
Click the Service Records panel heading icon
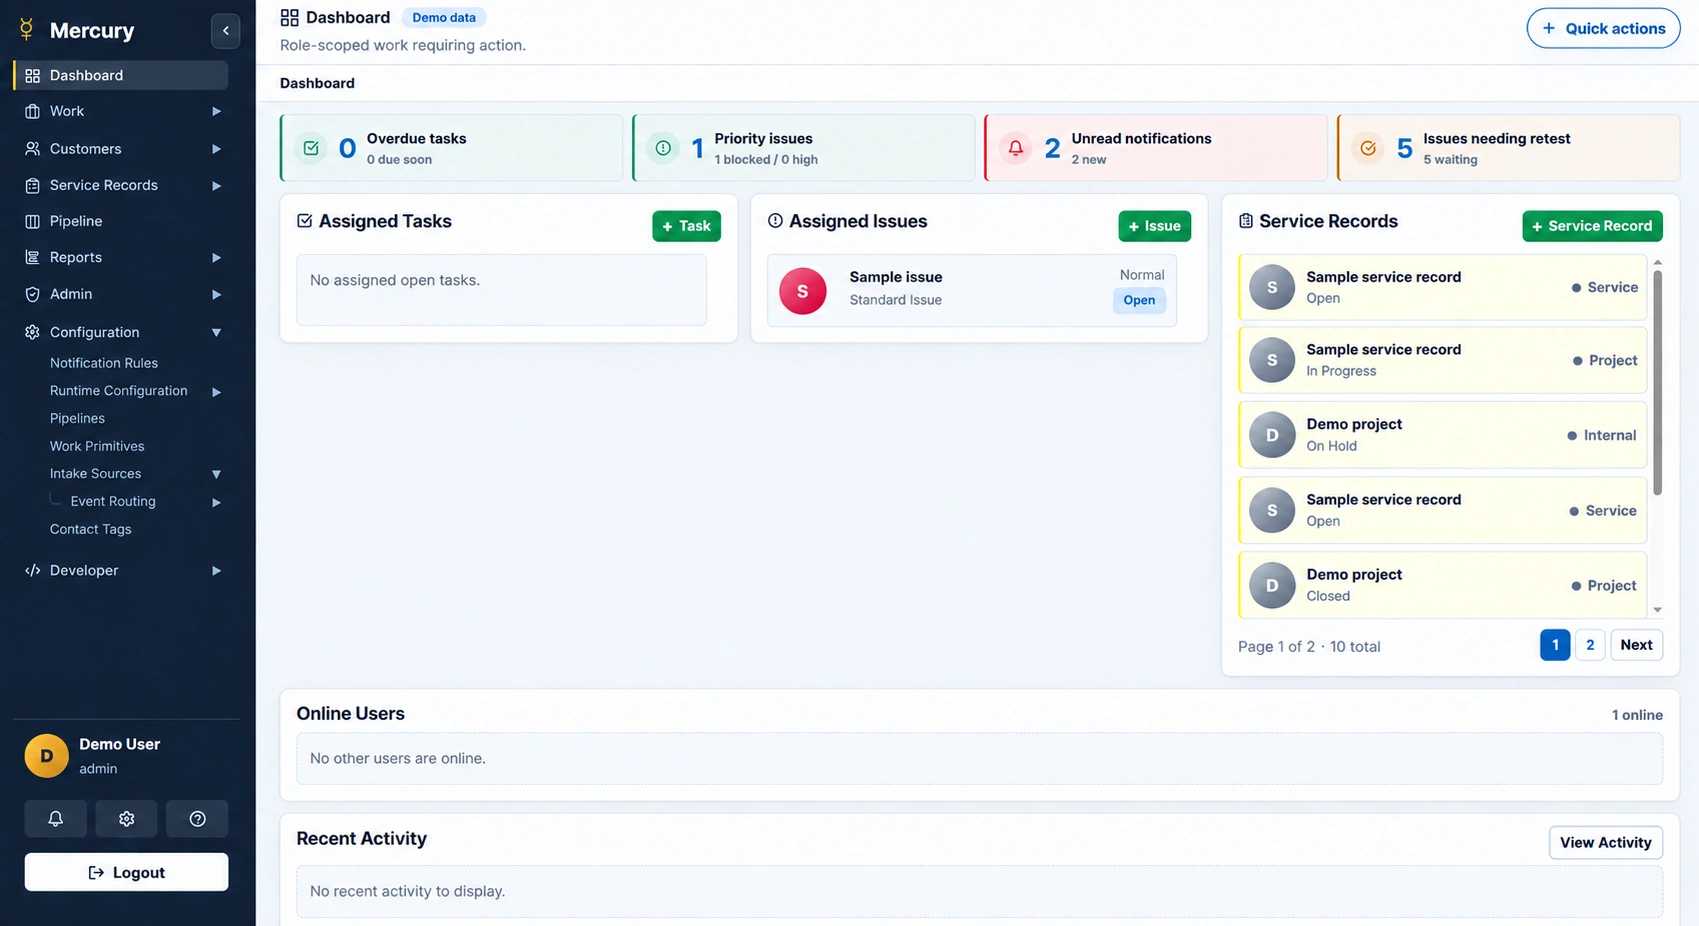pyautogui.click(x=1246, y=221)
